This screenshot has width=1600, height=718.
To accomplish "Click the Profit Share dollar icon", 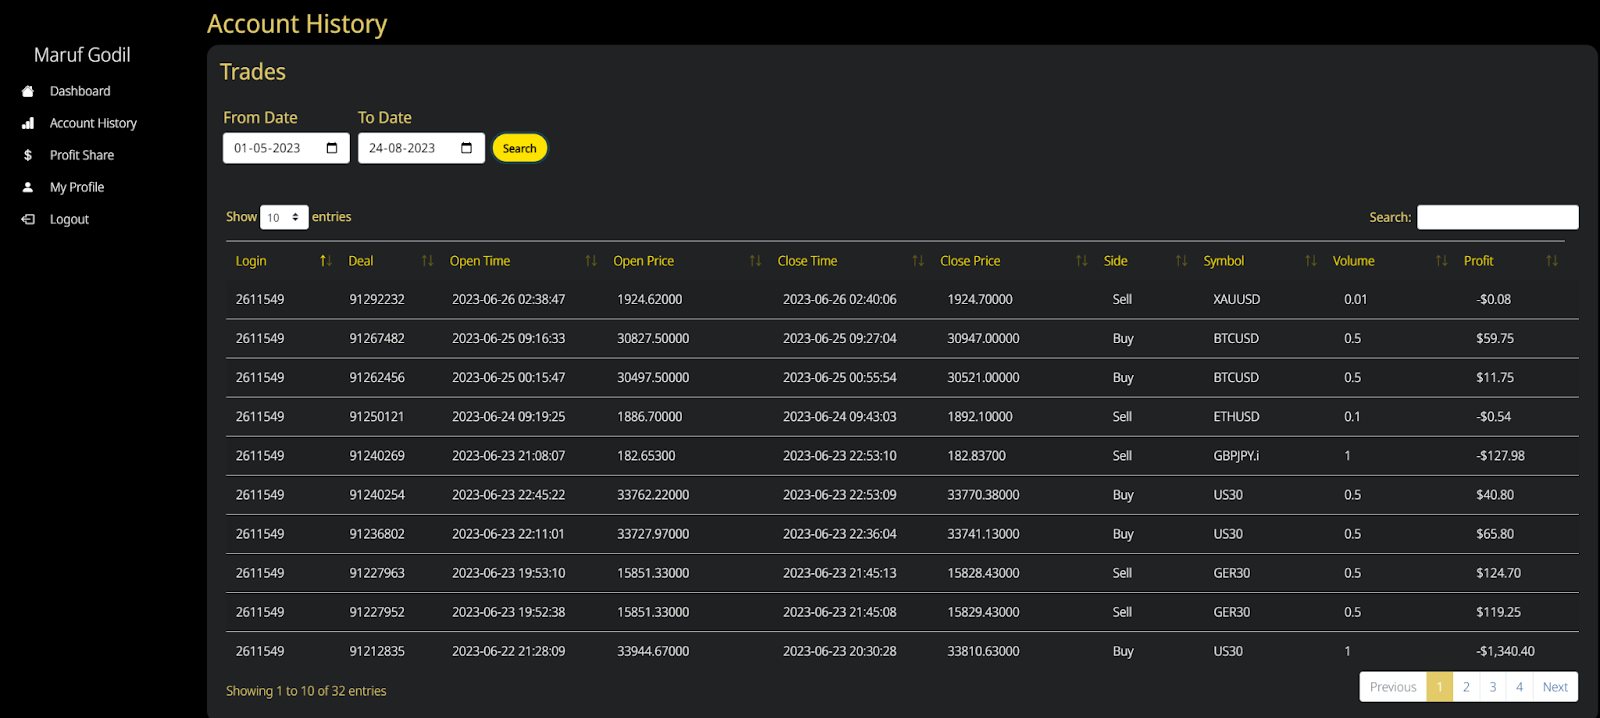I will [x=28, y=155].
